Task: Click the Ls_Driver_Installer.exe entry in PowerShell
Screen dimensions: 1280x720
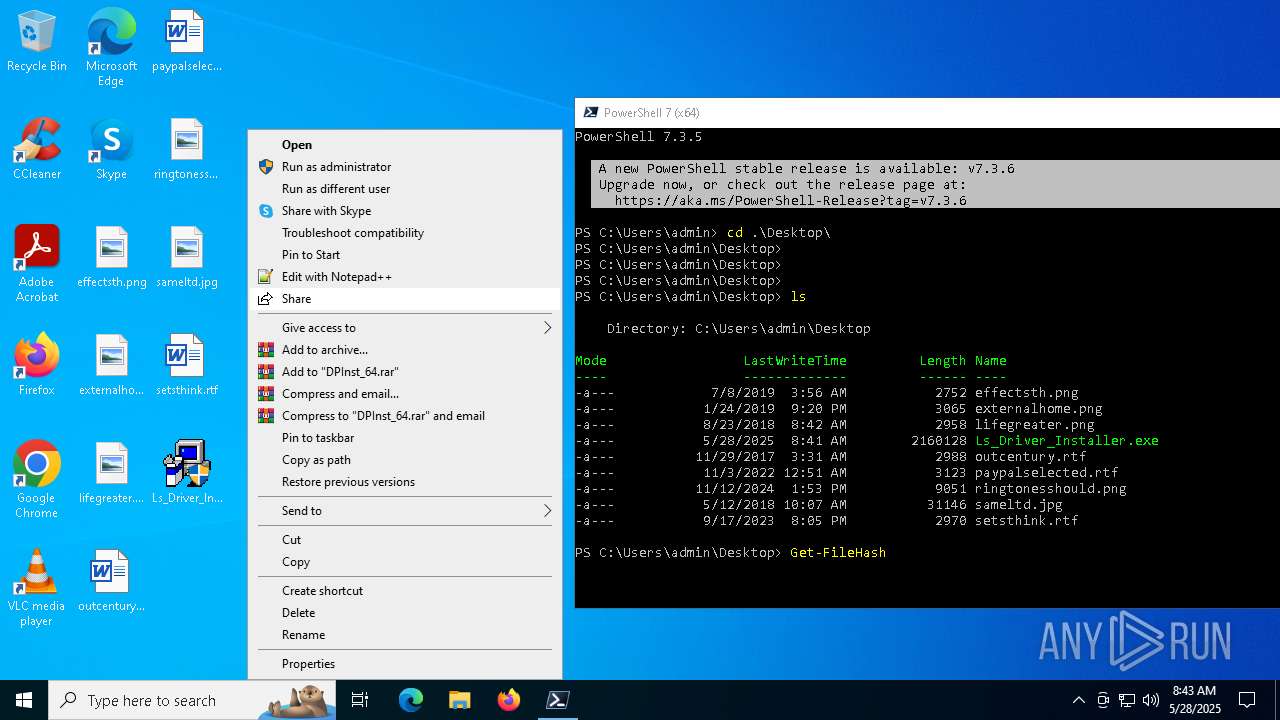Action: click(x=1066, y=441)
